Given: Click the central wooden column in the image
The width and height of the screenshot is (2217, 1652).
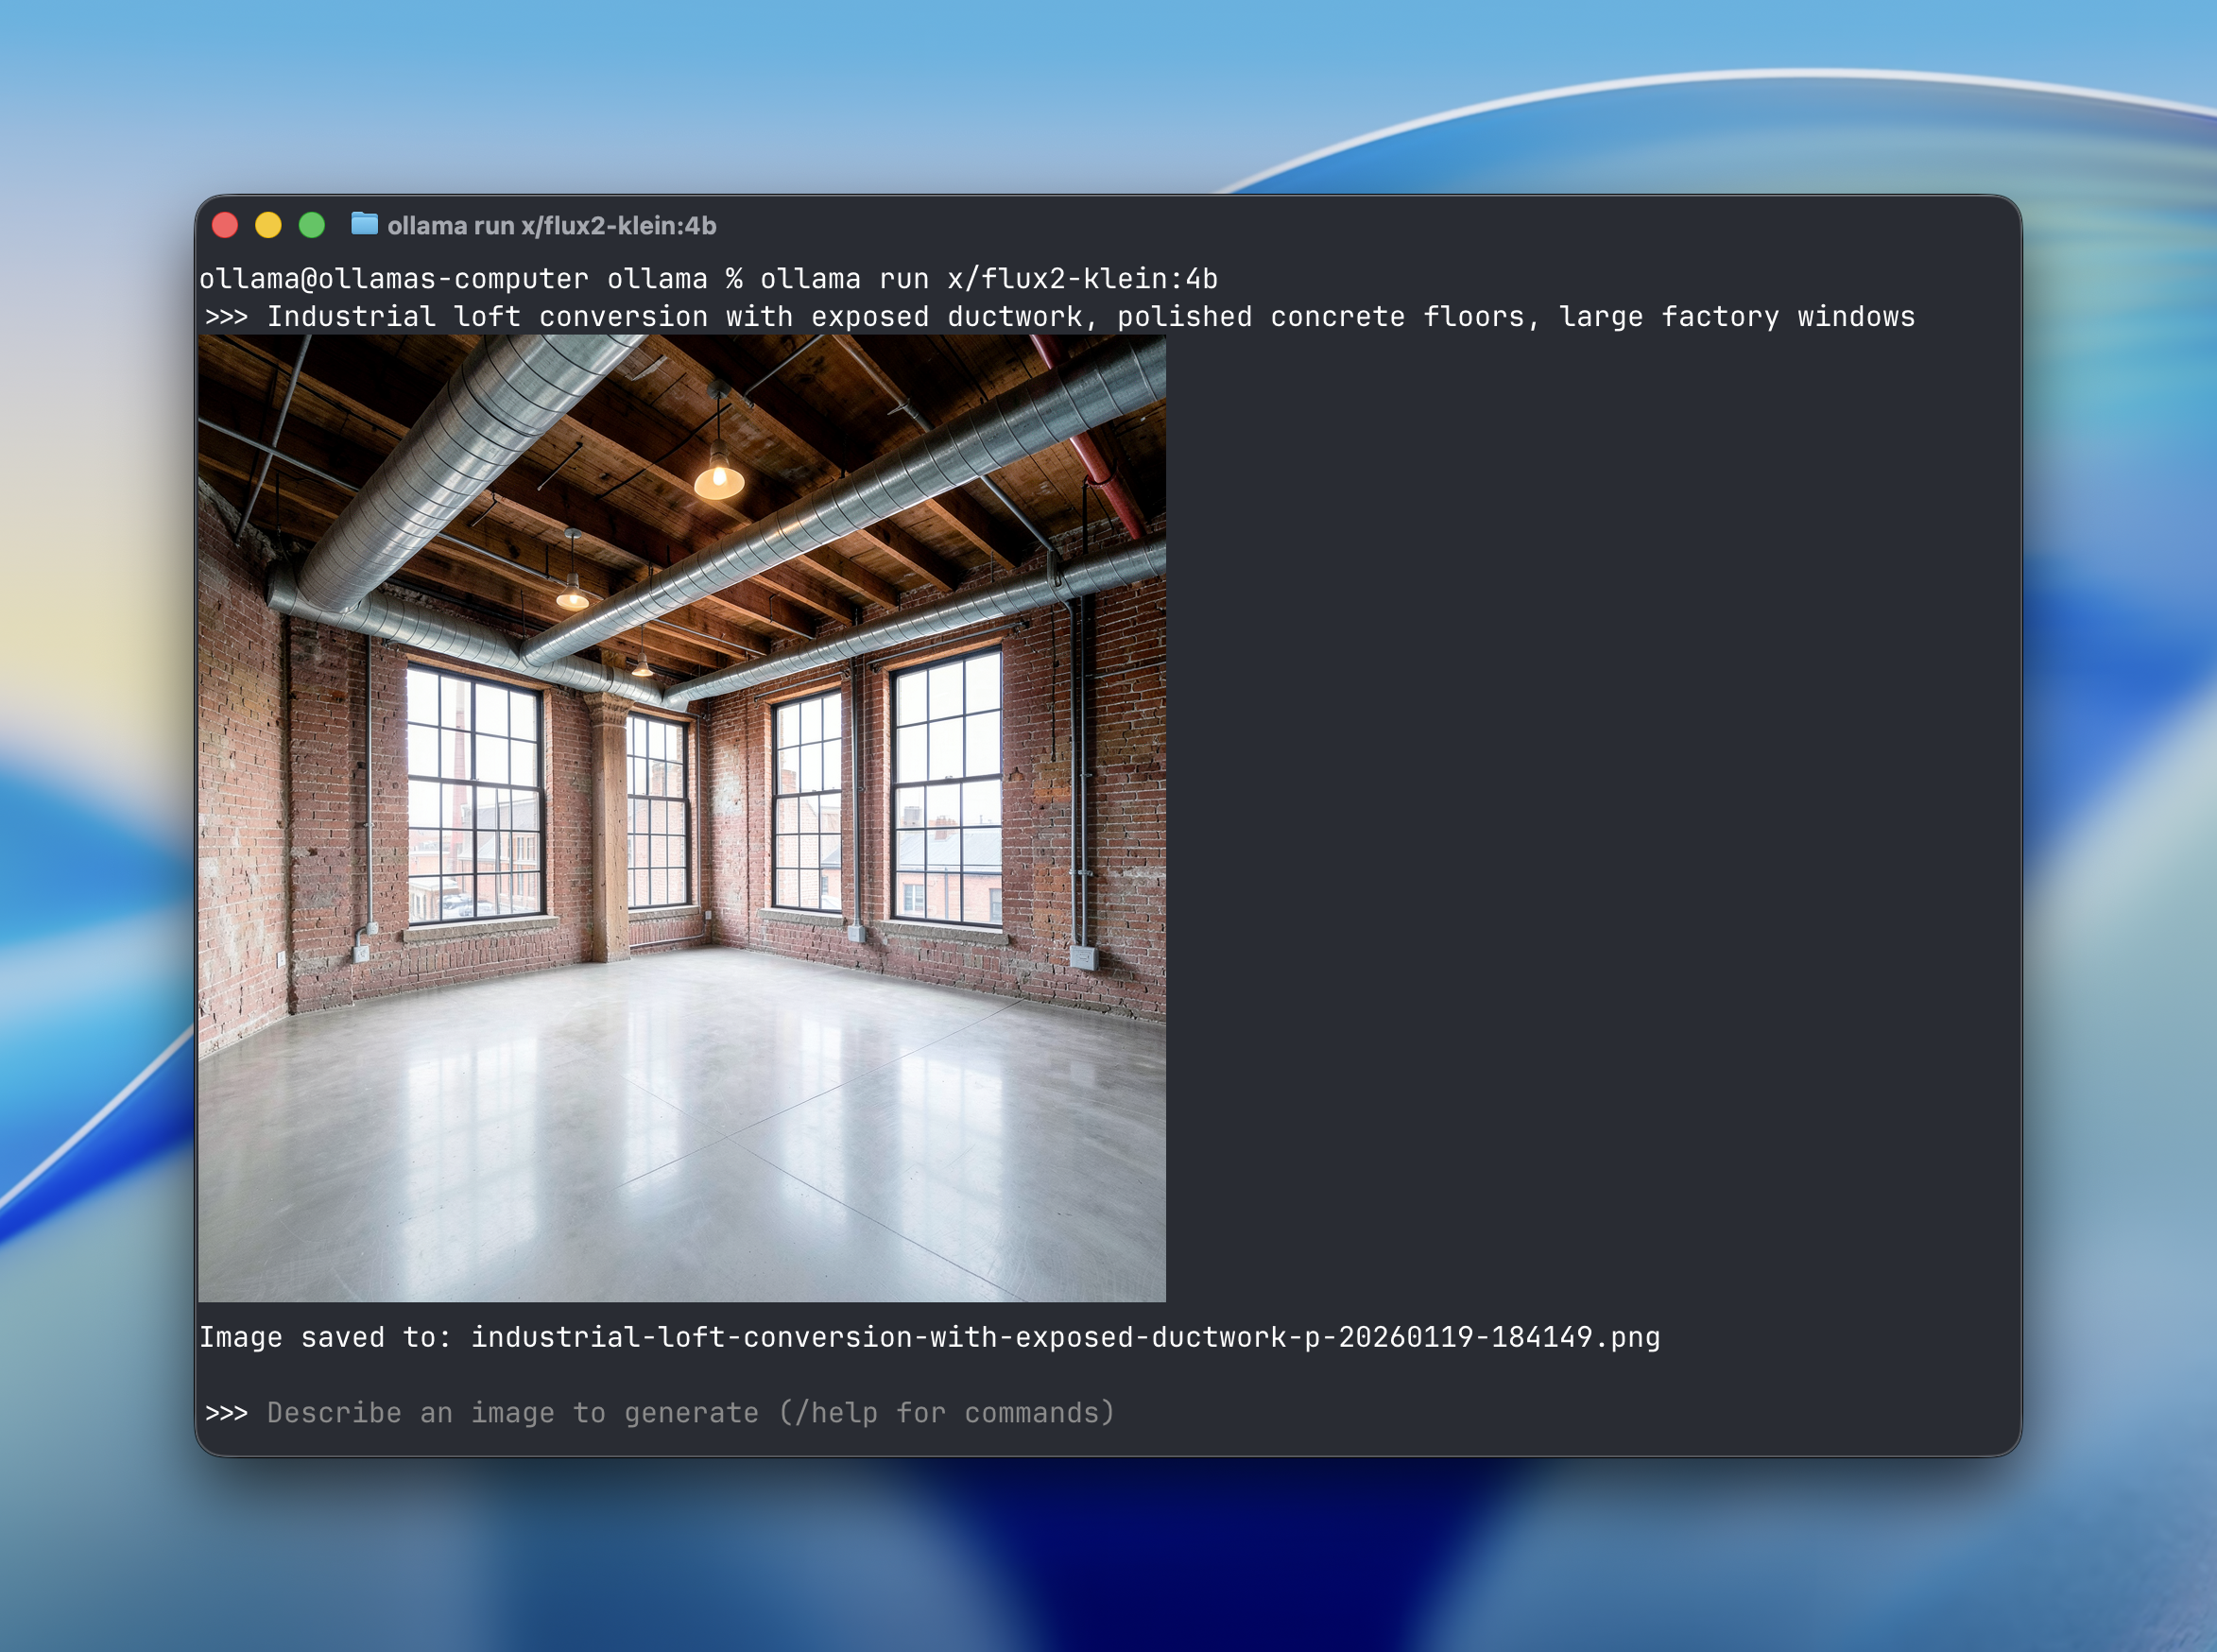Looking at the screenshot, I should (609, 830).
